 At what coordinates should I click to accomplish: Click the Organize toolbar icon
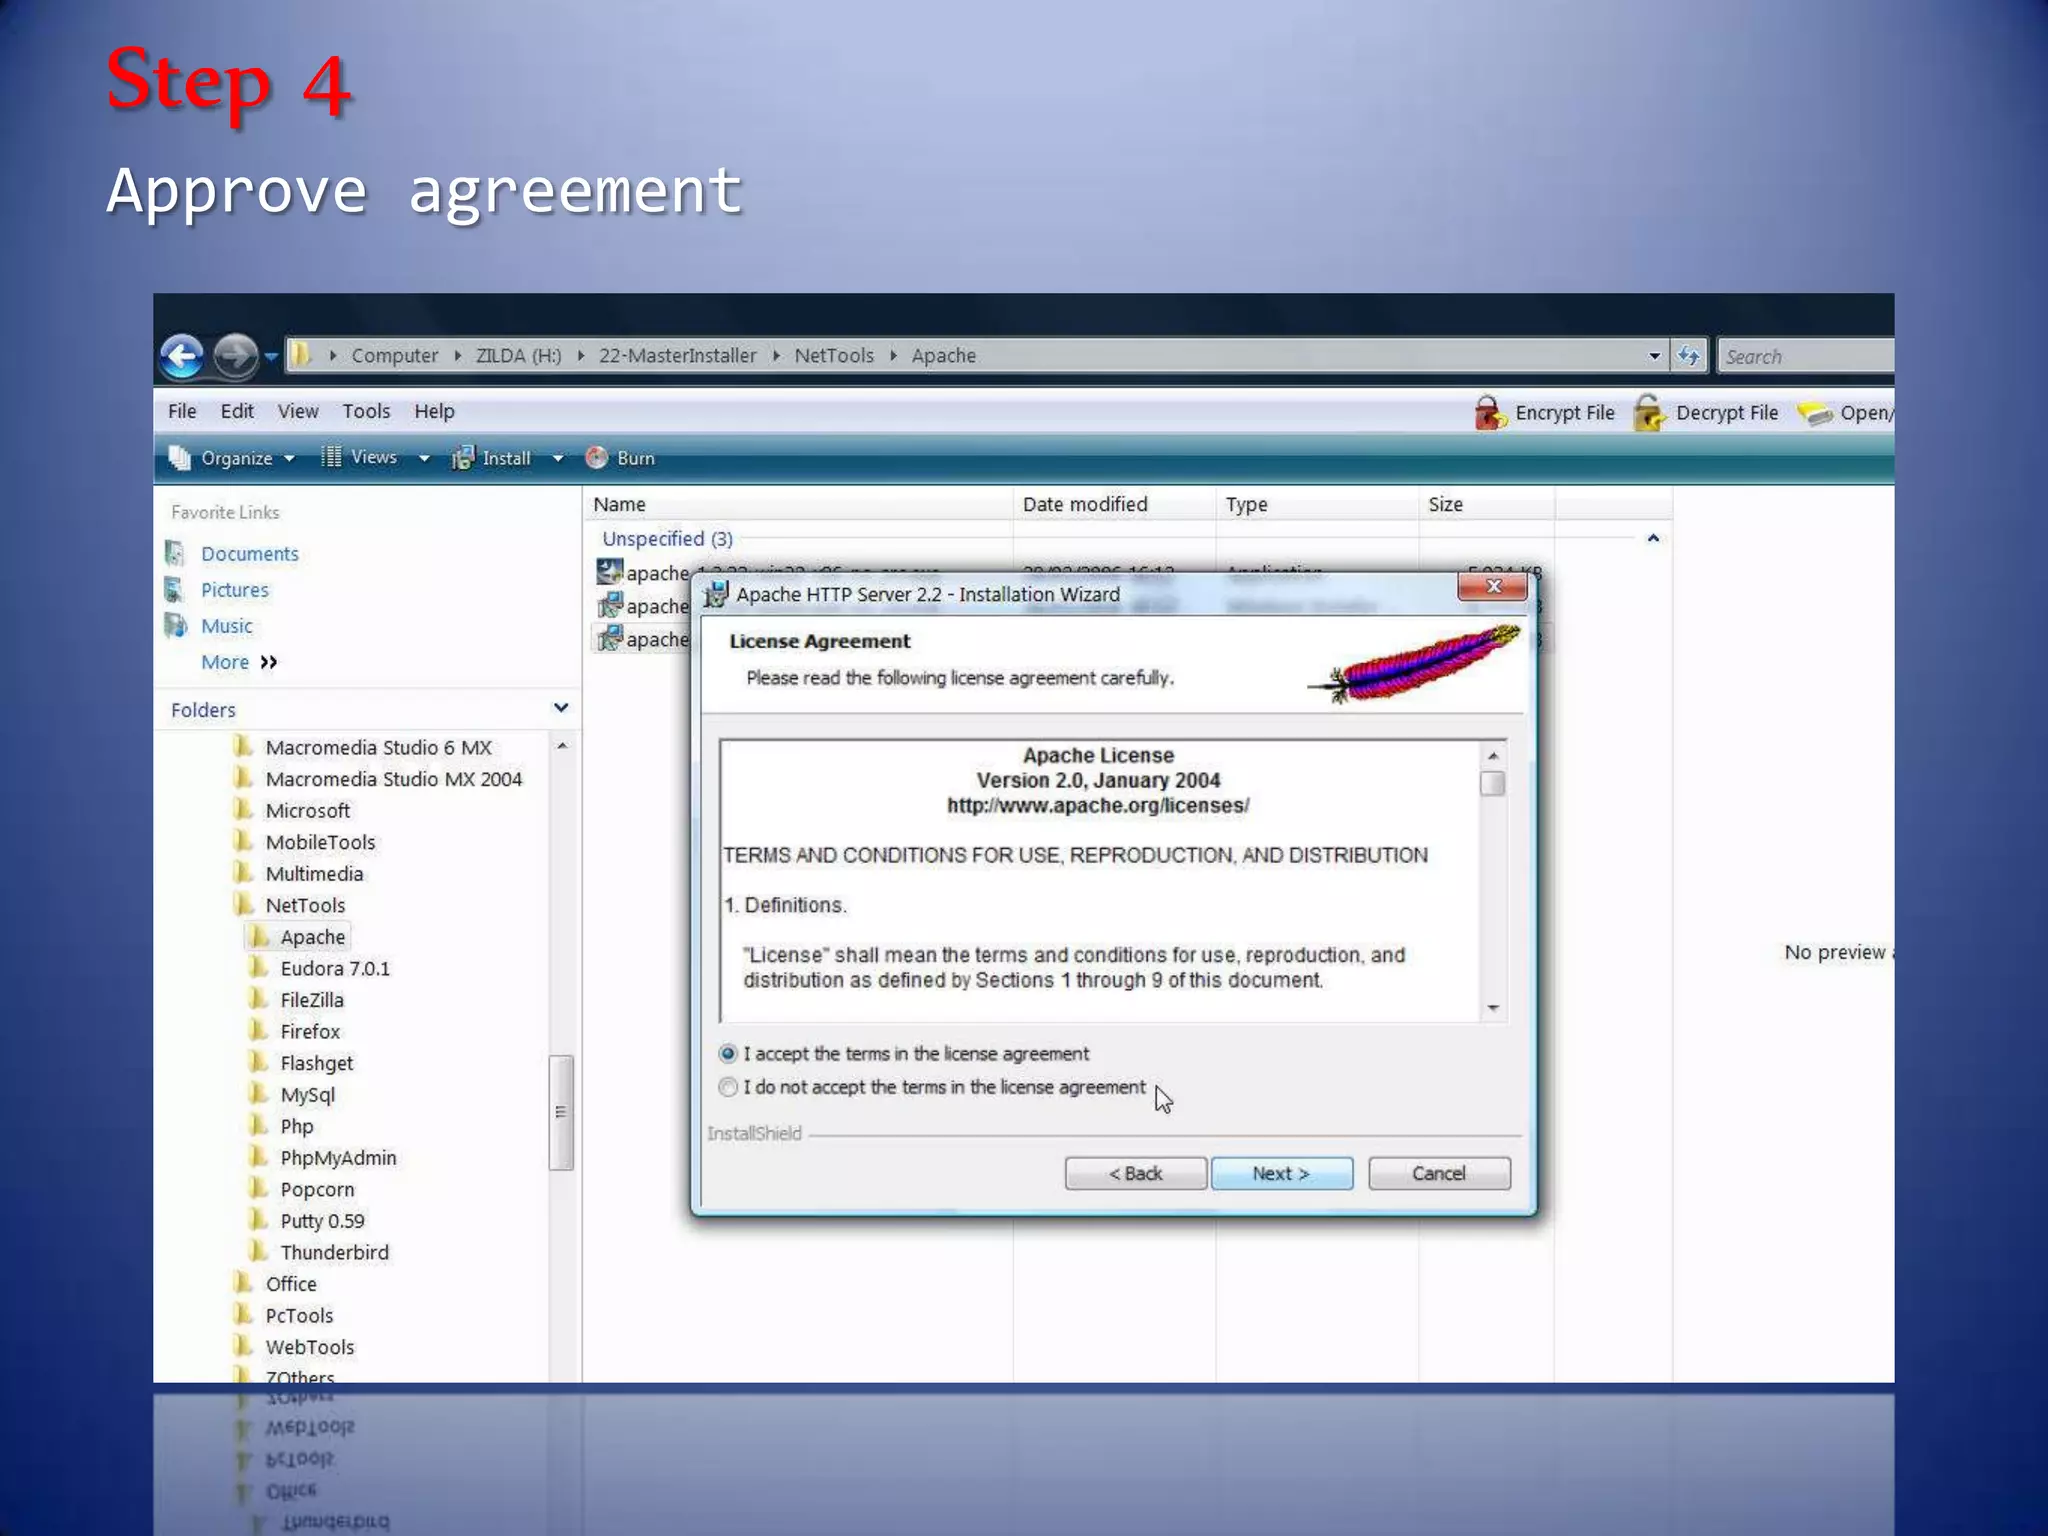point(180,458)
